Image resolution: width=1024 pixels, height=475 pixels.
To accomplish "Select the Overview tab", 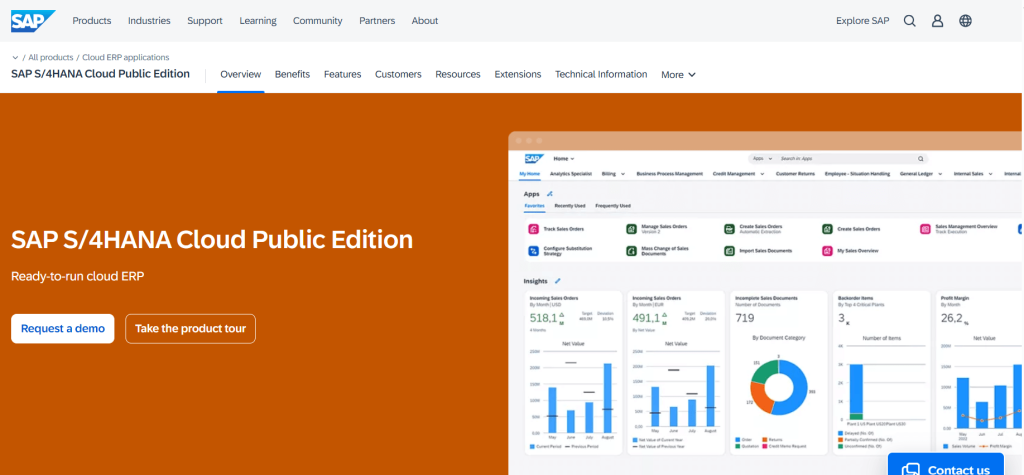I will point(240,74).
